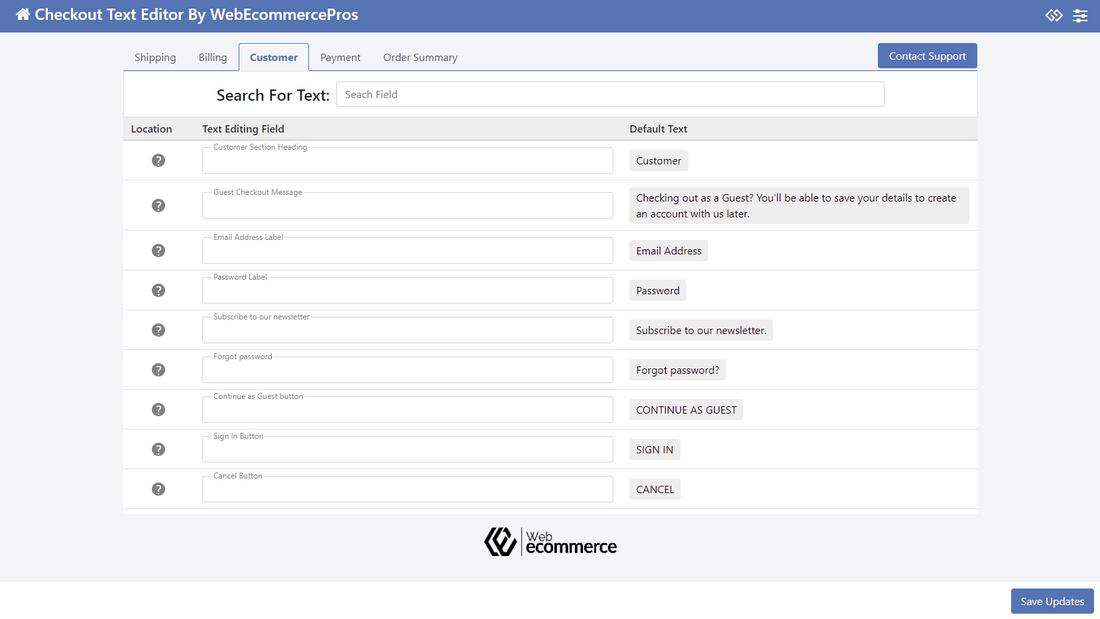Click the Password Label input field

point(408,291)
